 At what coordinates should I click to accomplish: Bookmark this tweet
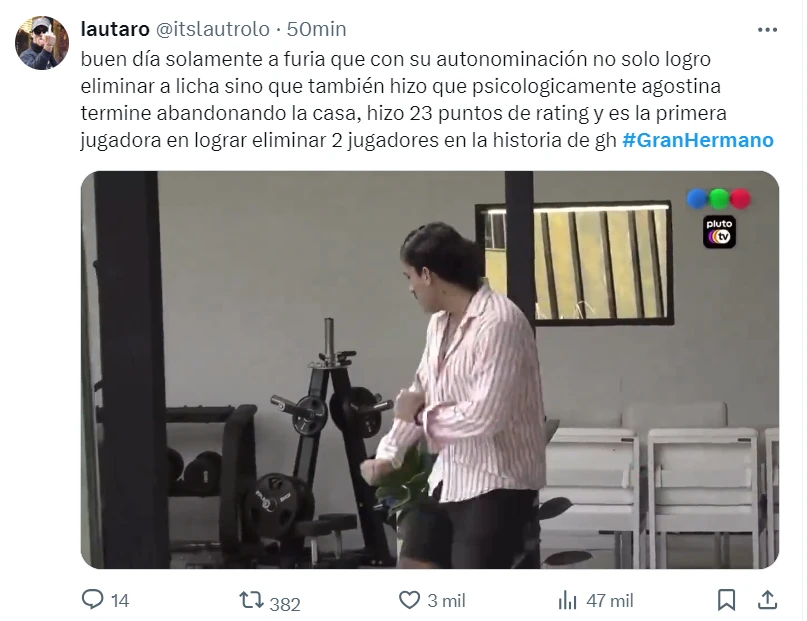coord(726,600)
